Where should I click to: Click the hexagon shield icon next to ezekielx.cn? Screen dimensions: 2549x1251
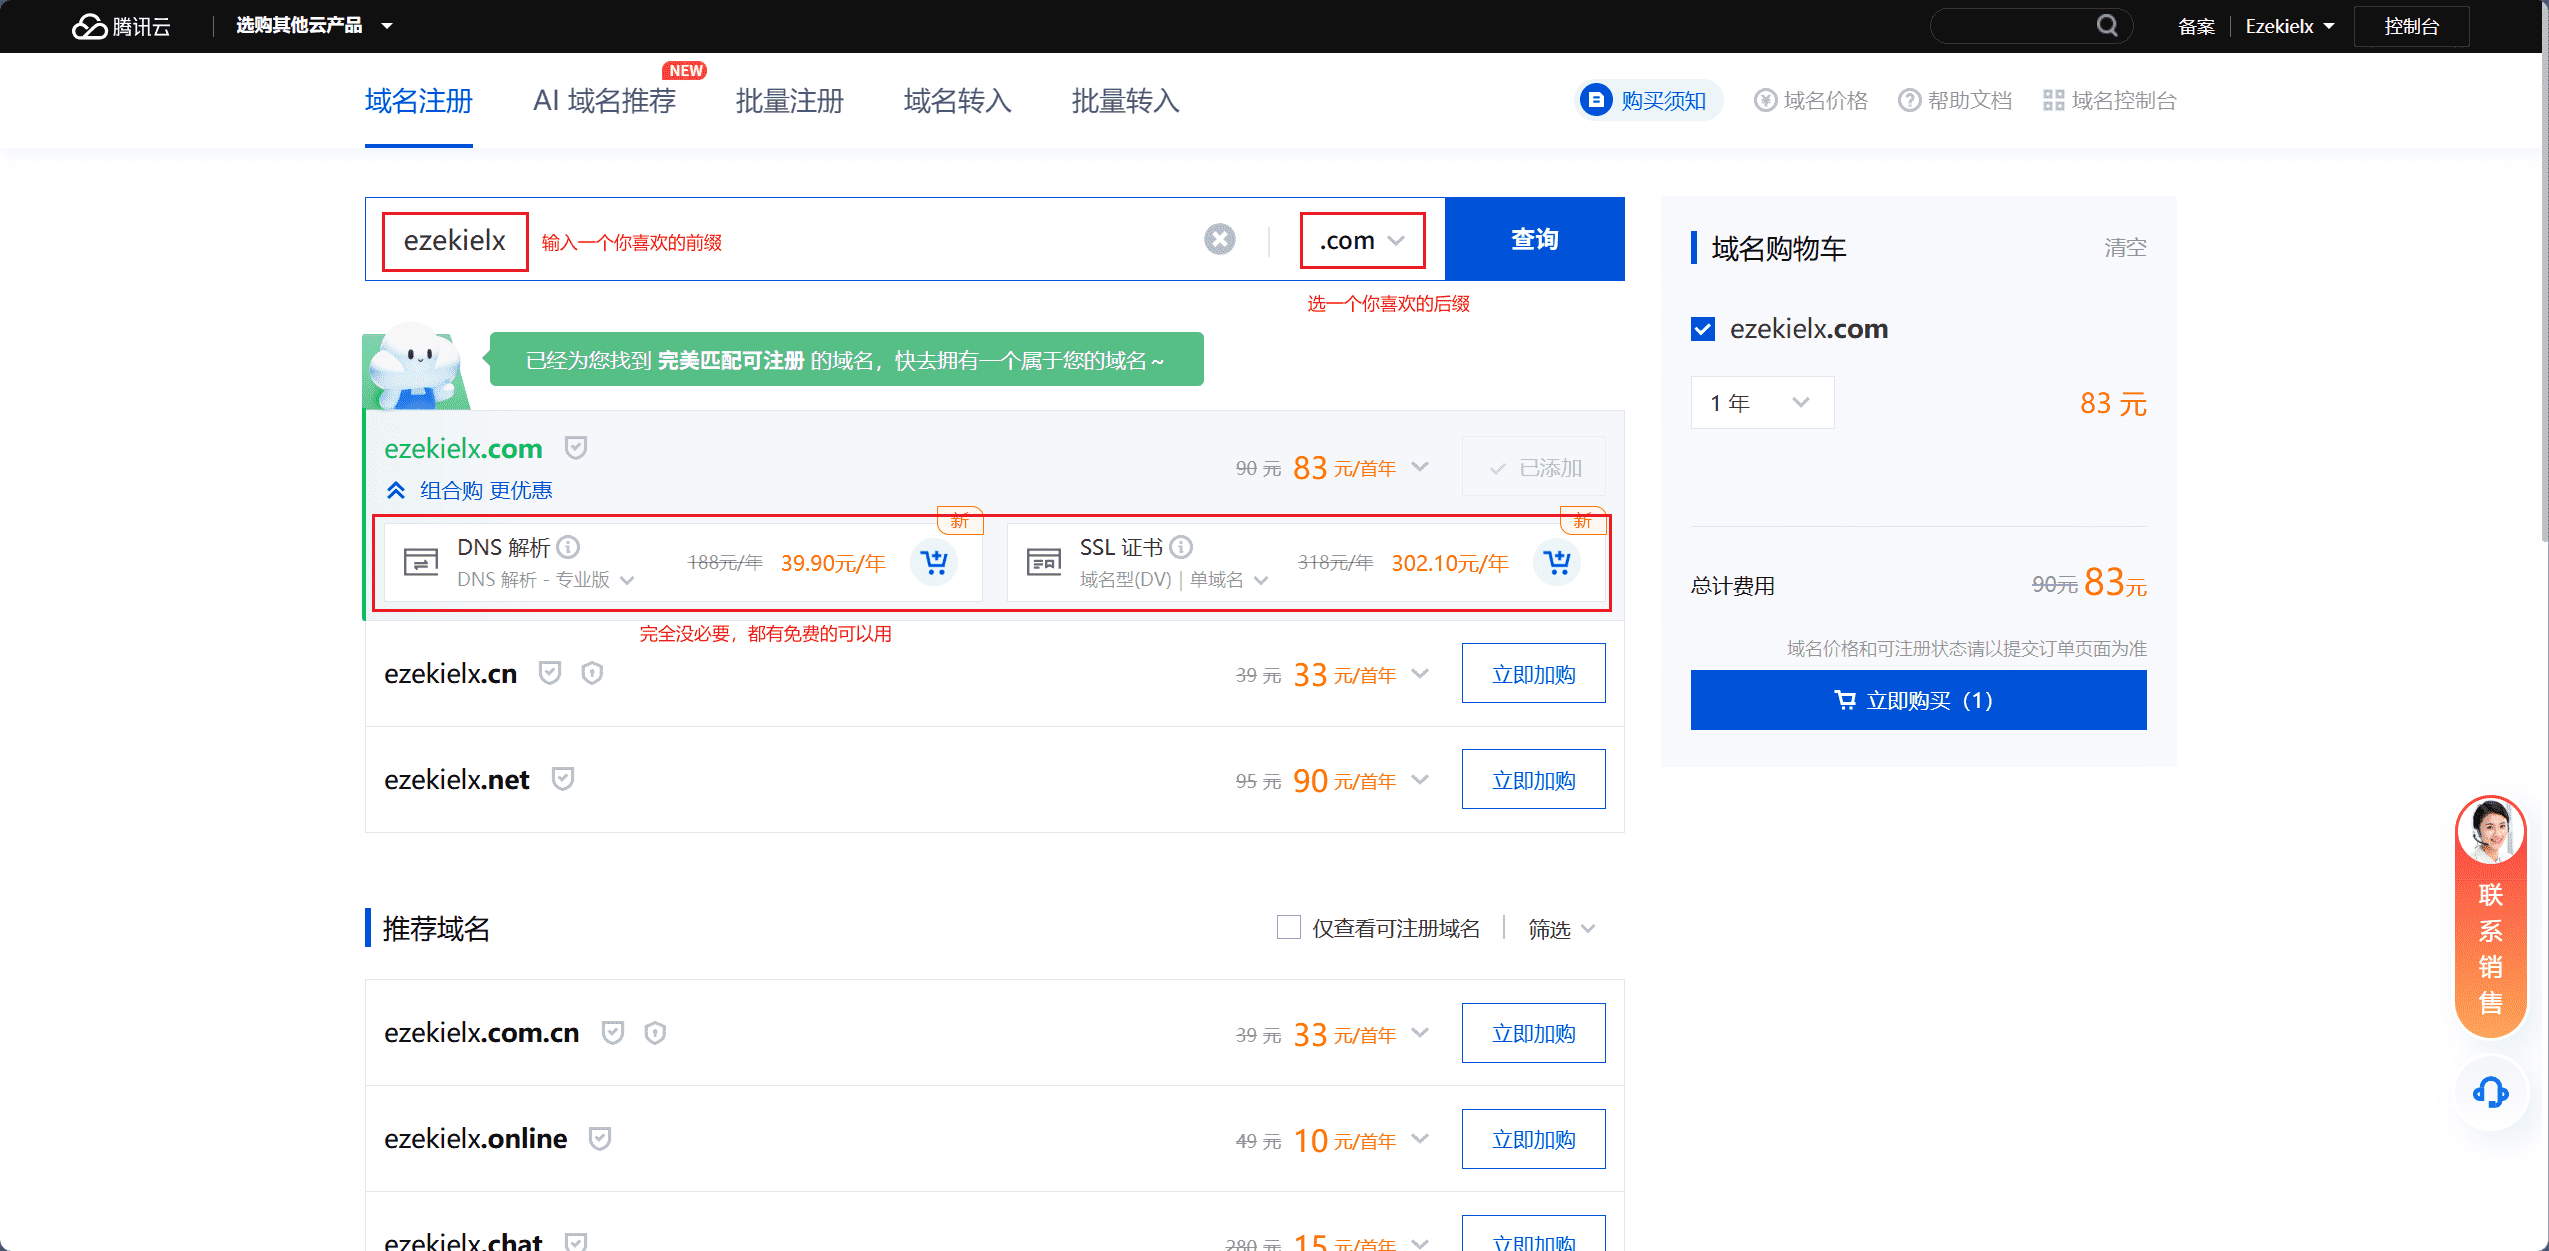[x=592, y=673]
